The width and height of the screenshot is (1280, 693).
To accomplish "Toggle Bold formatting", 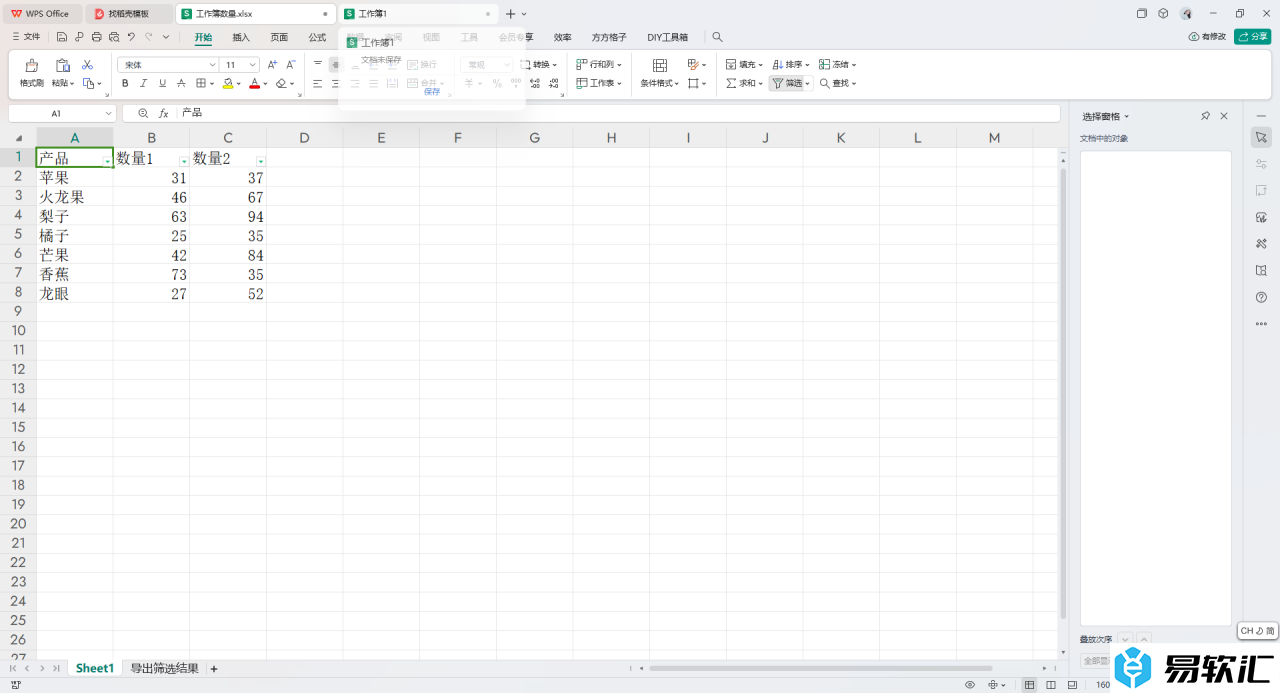I will click(125, 84).
